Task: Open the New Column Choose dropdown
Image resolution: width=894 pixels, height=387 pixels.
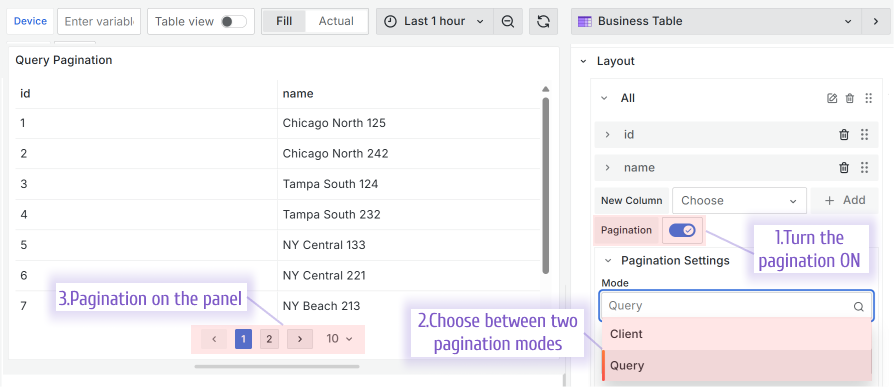Action: click(739, 201)
